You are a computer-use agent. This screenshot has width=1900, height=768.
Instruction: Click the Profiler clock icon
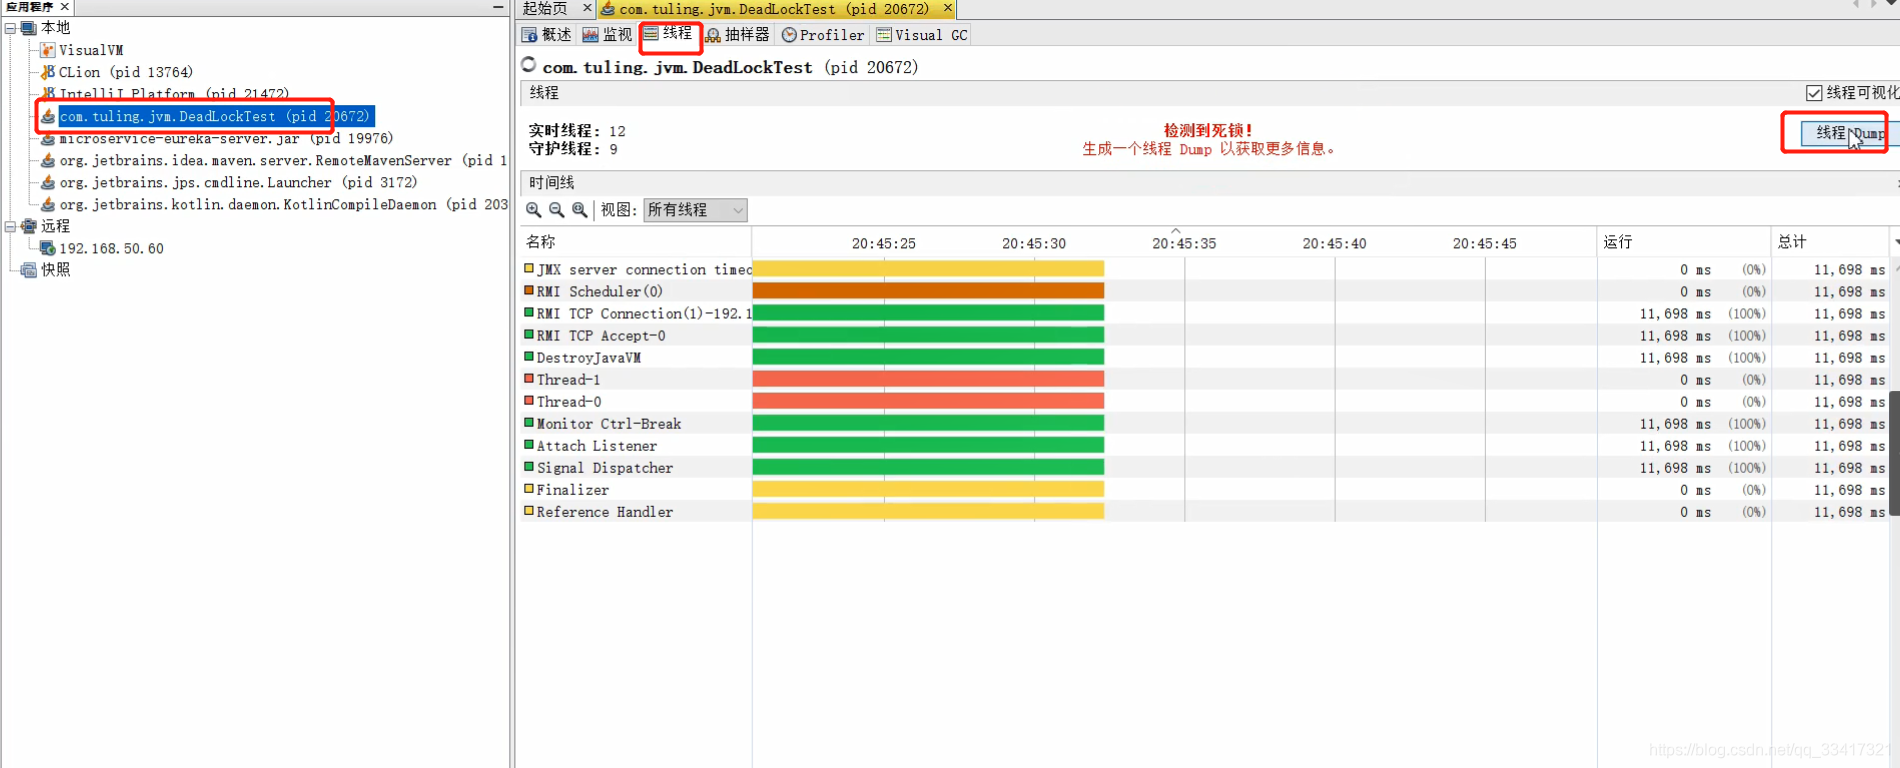(789, 35)
